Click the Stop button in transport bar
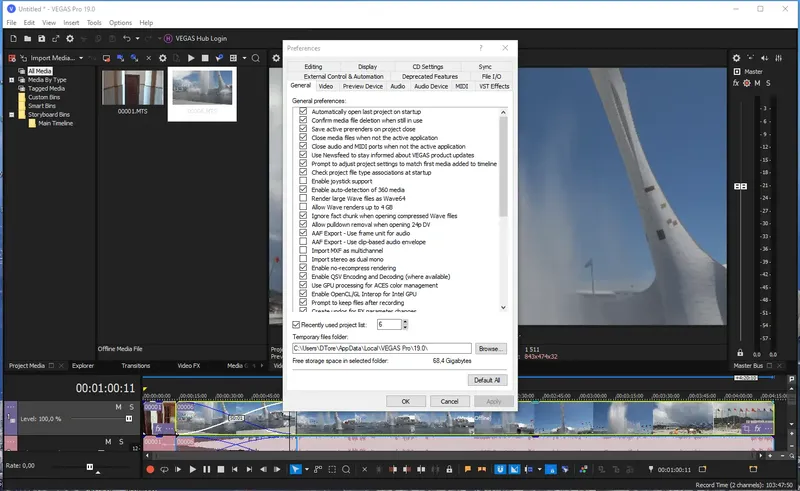 220,470
